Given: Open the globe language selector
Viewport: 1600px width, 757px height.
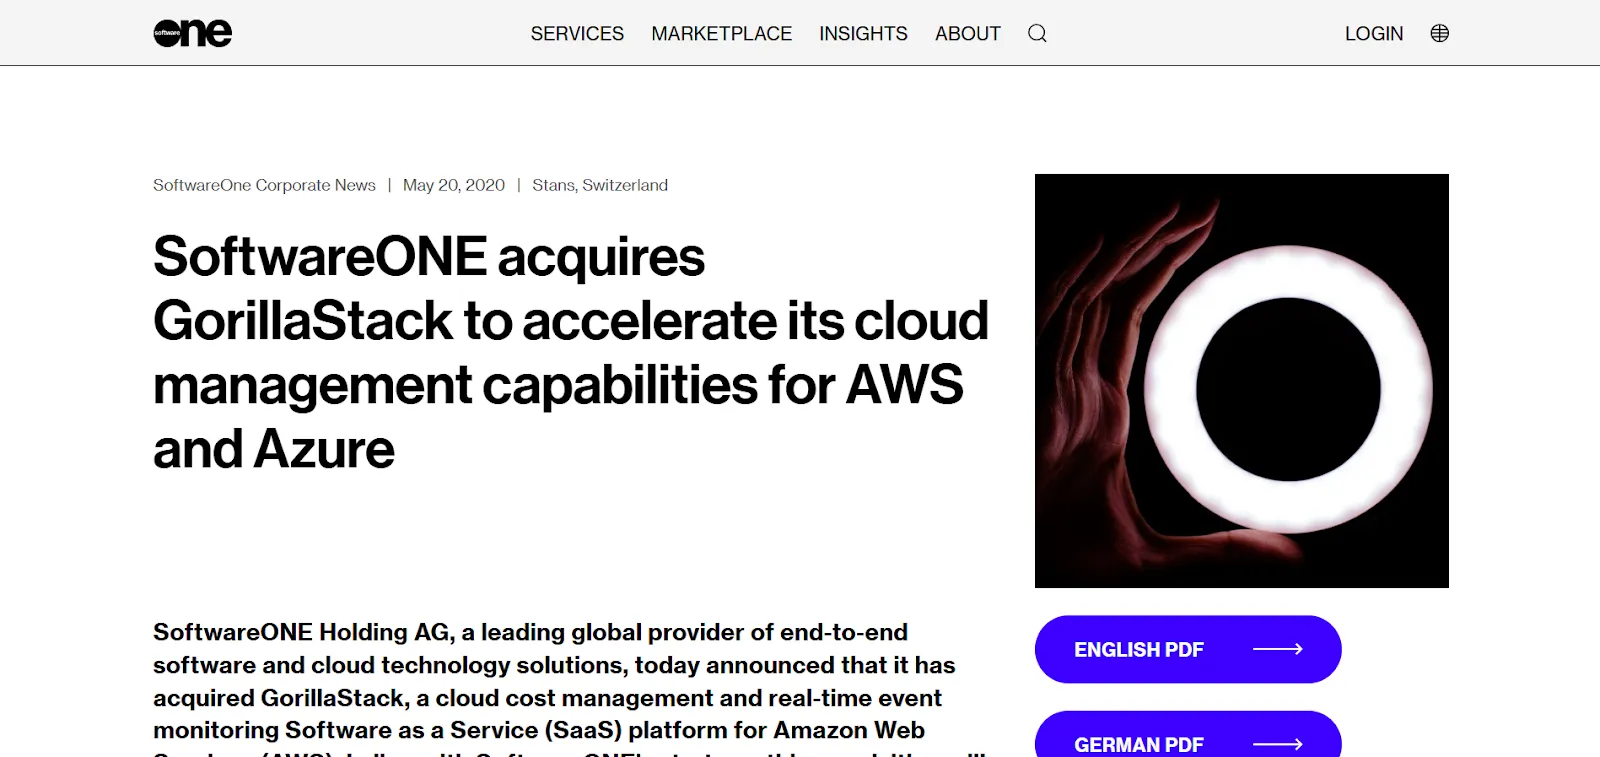Looking at the screenshot, I should coord(1439,33).
